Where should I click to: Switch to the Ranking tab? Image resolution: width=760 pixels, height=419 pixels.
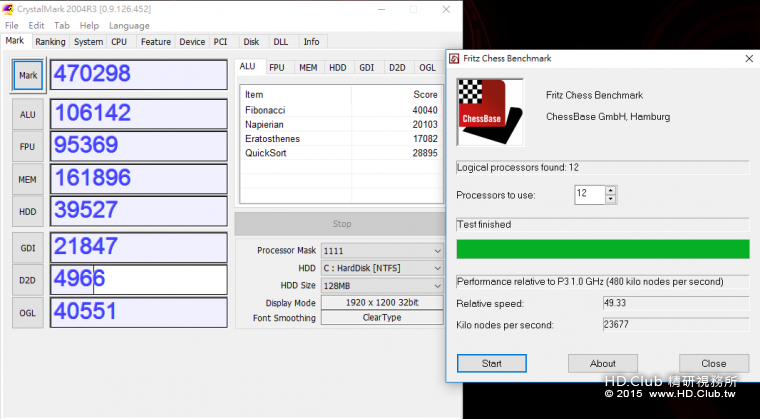tap(50, 42)
